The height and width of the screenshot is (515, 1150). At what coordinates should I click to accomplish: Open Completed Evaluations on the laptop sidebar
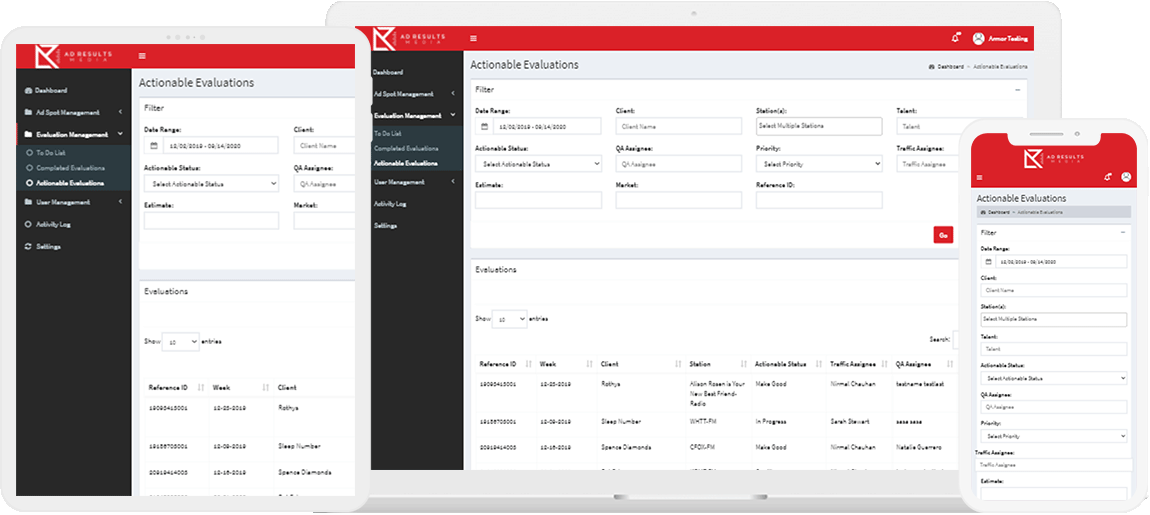click(406, 148)
